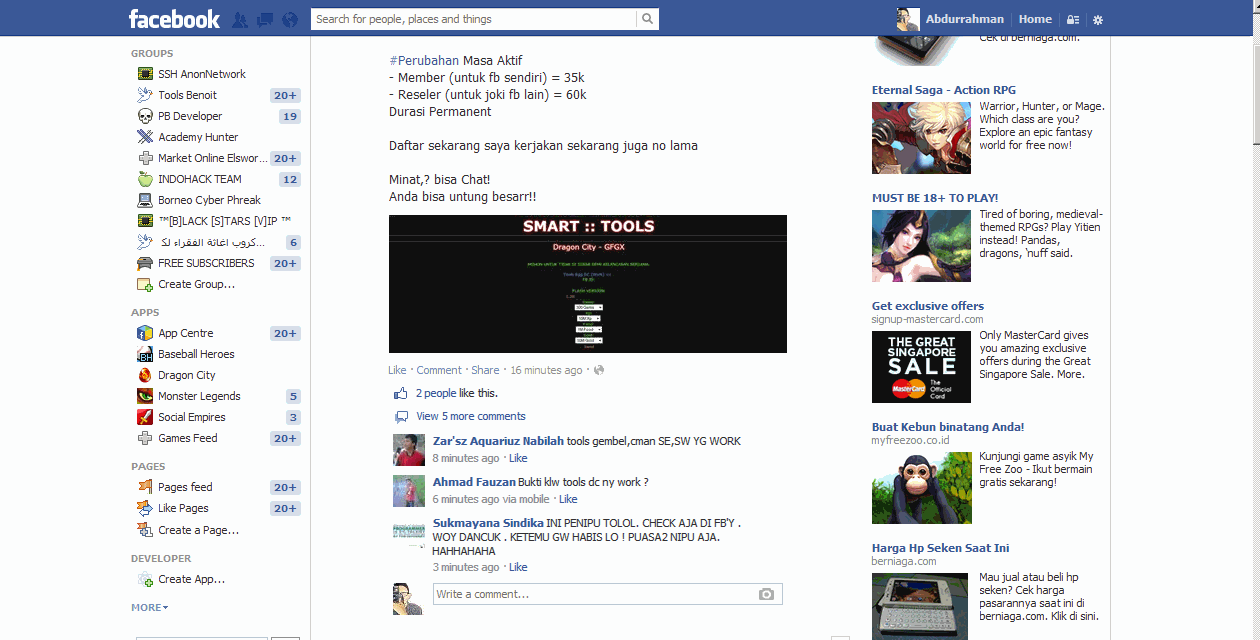Screen dimensions: 1260x640
Task: Click the Facebook logo
Action: click(174, 19)
